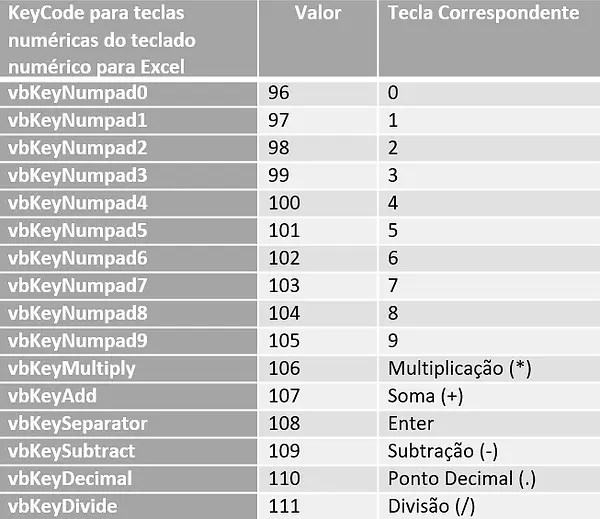Viewport: 600px width, 519px height.
Task: Select the vbKeySubtract cell
Action: pos(72,450)
